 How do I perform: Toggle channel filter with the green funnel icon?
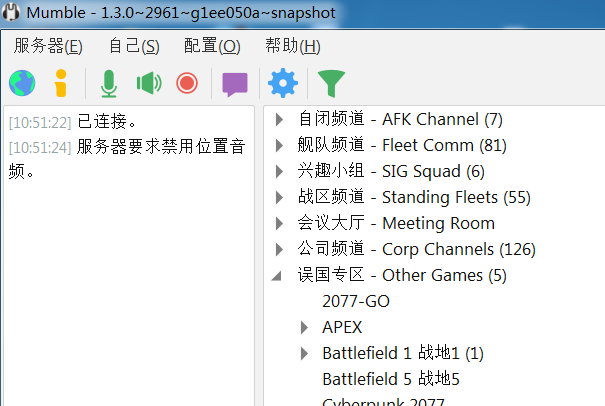[331, 83]
